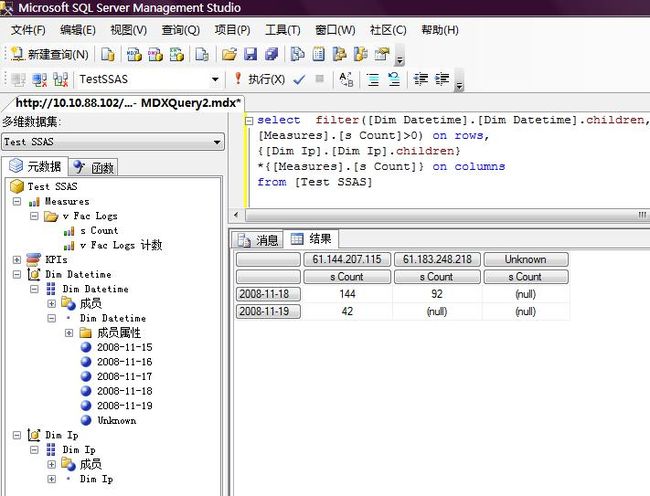Open the Registered Servers icon
The width and height of the screenshot is (650, 496).
[297, 54]
